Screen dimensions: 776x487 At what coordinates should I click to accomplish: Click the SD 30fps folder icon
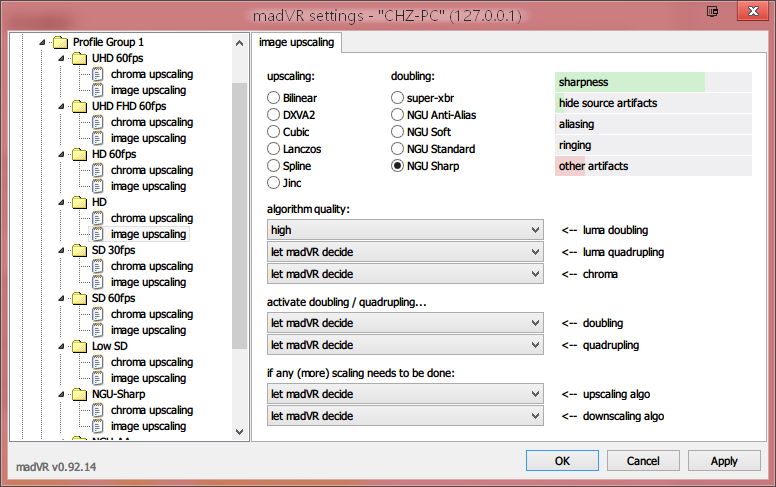pyautogui.click(x=79, y=250)
